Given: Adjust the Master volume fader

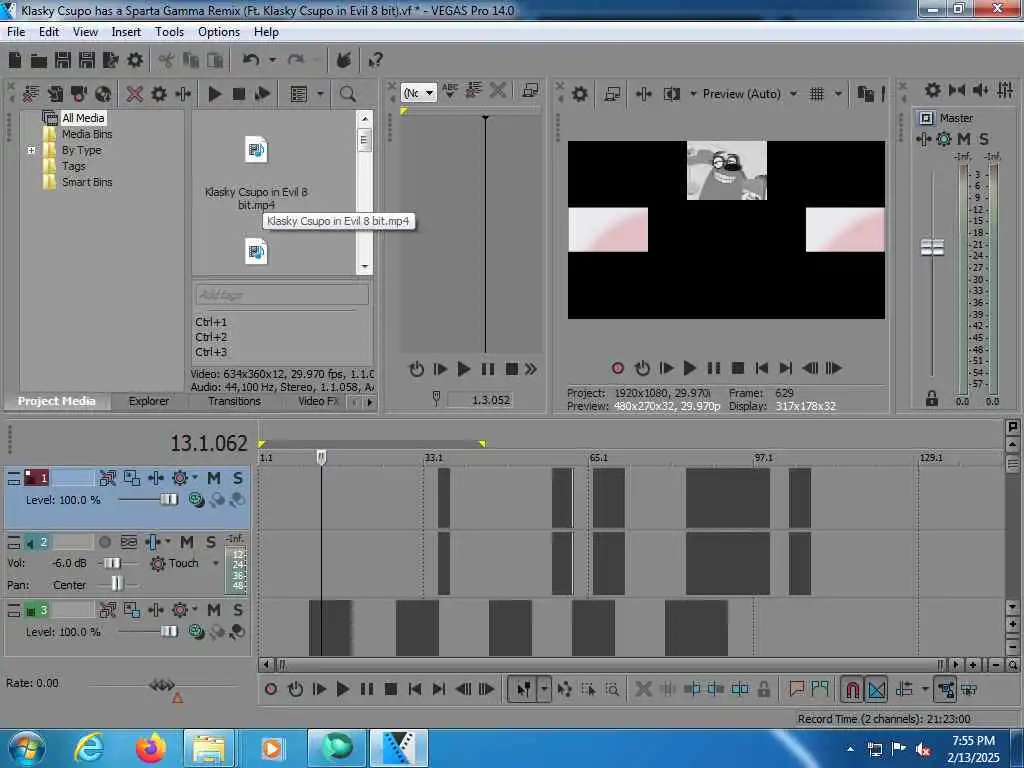Looking at the screenshot, I should [x=932, y=248].
